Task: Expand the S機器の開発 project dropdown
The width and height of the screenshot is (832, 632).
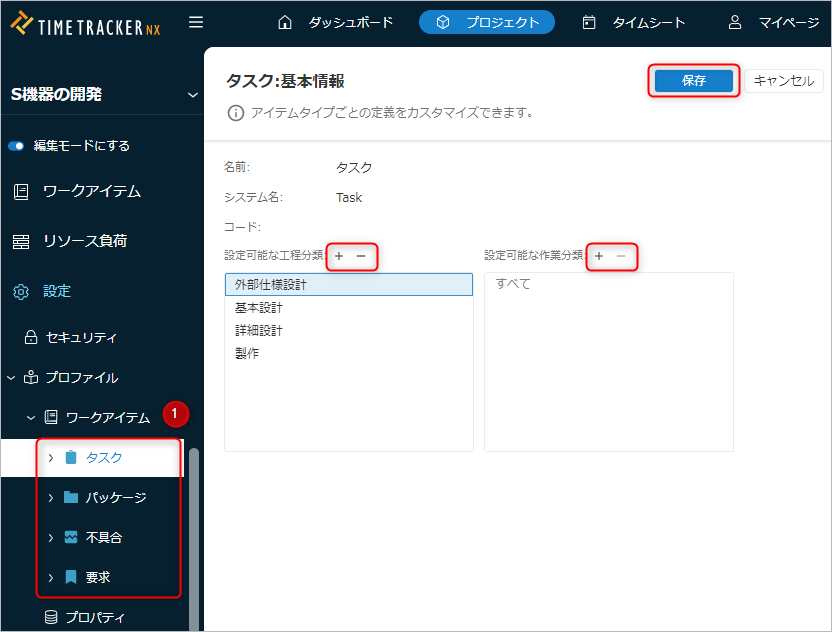Action: (192, 95)
